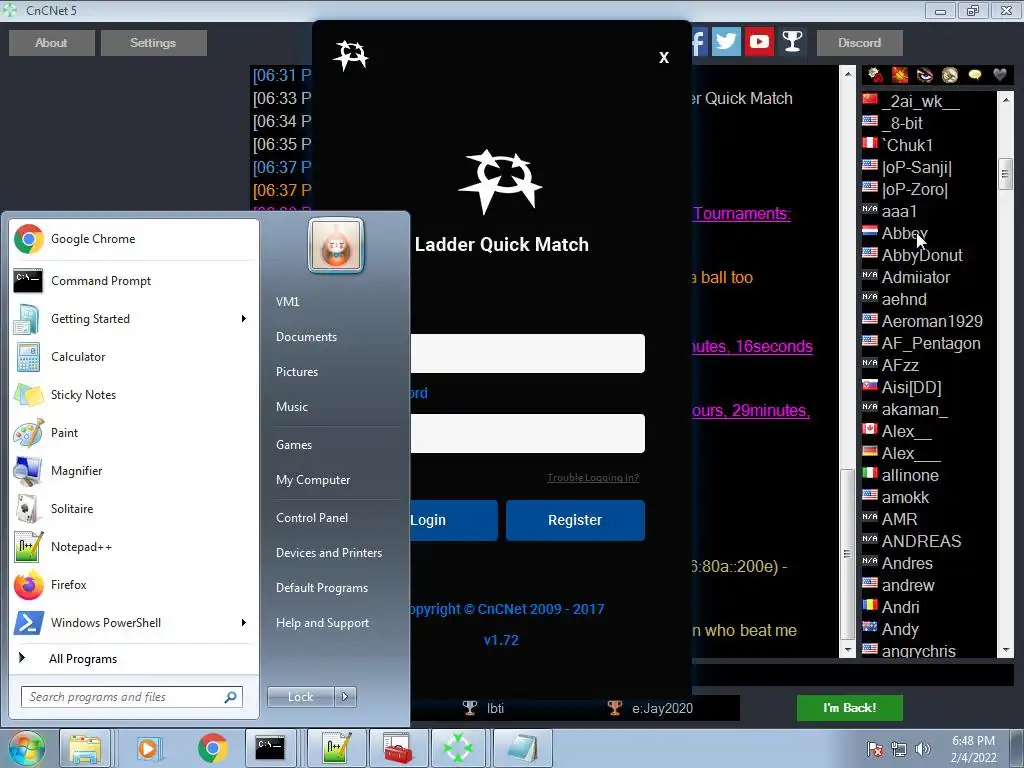This screenshot has height=768, width=1024.
Task: Select player AbbyDonut in user list
Action: pyautogui.click(x=921, y=255)
